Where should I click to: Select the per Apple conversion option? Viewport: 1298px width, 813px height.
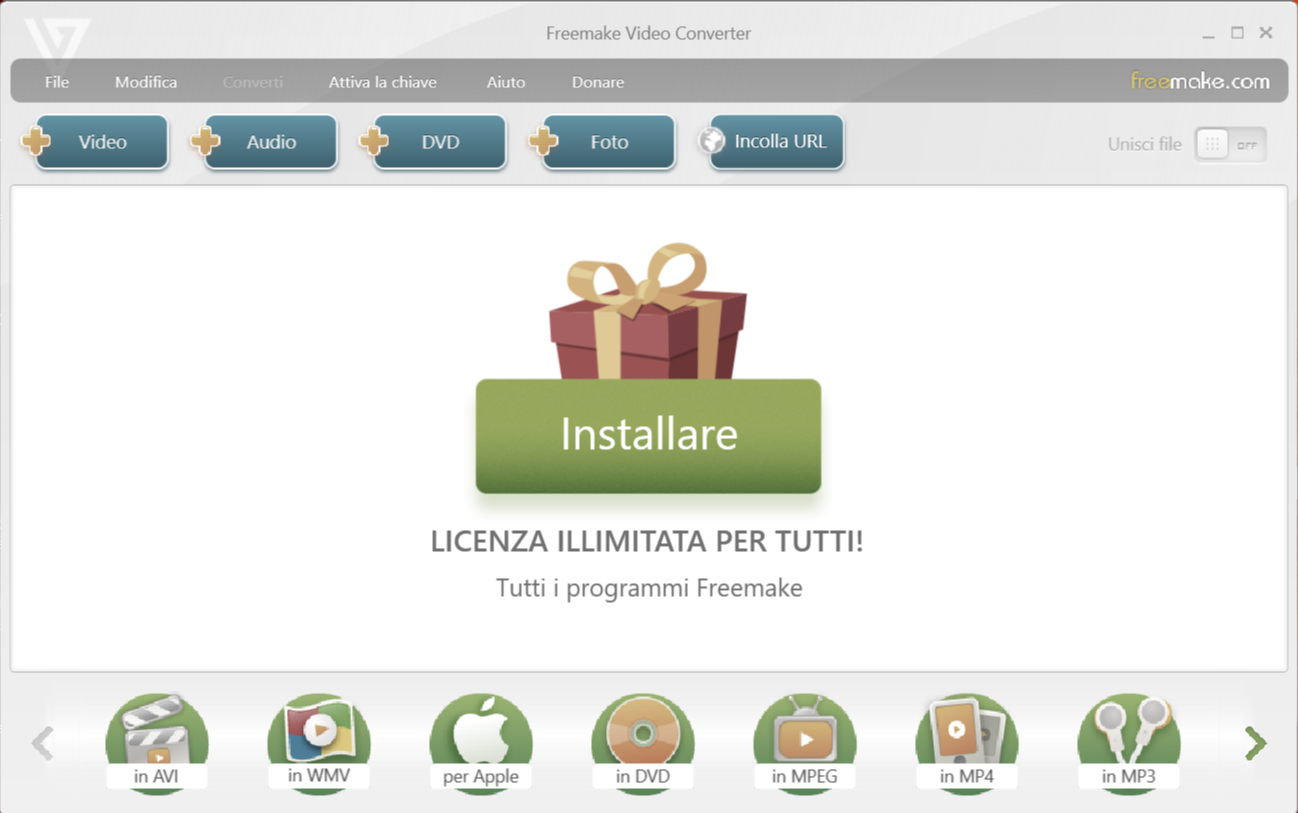pos(481,743)
